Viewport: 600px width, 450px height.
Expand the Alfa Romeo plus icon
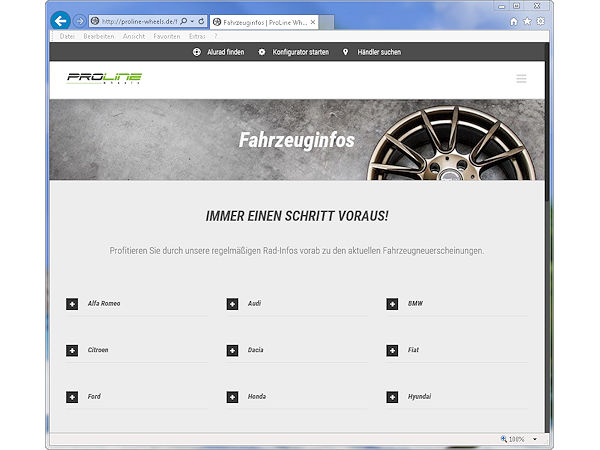[x=72, y=304]
